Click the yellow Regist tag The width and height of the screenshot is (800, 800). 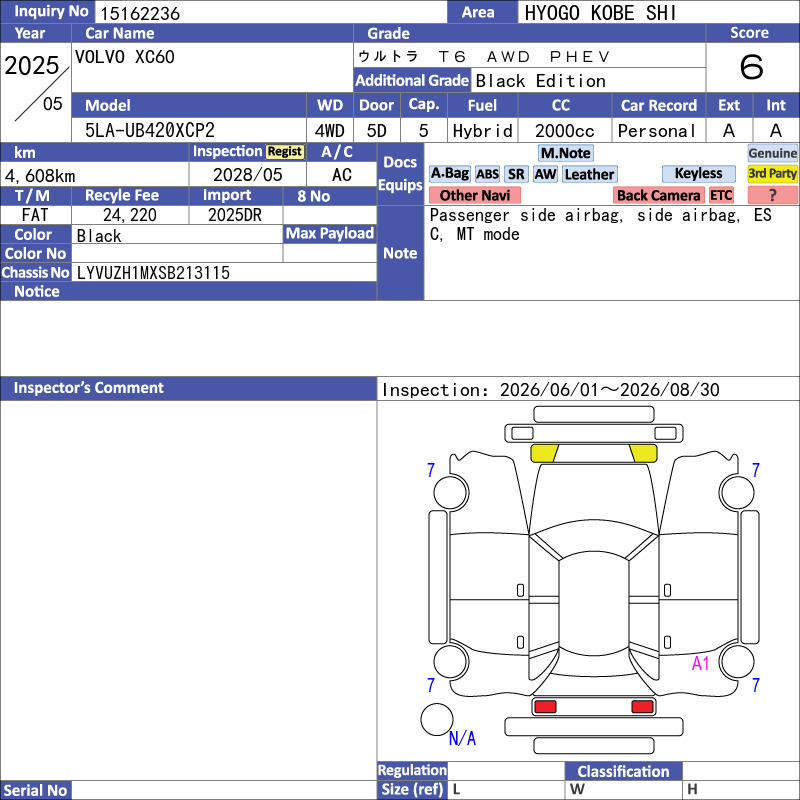(285, 152)
